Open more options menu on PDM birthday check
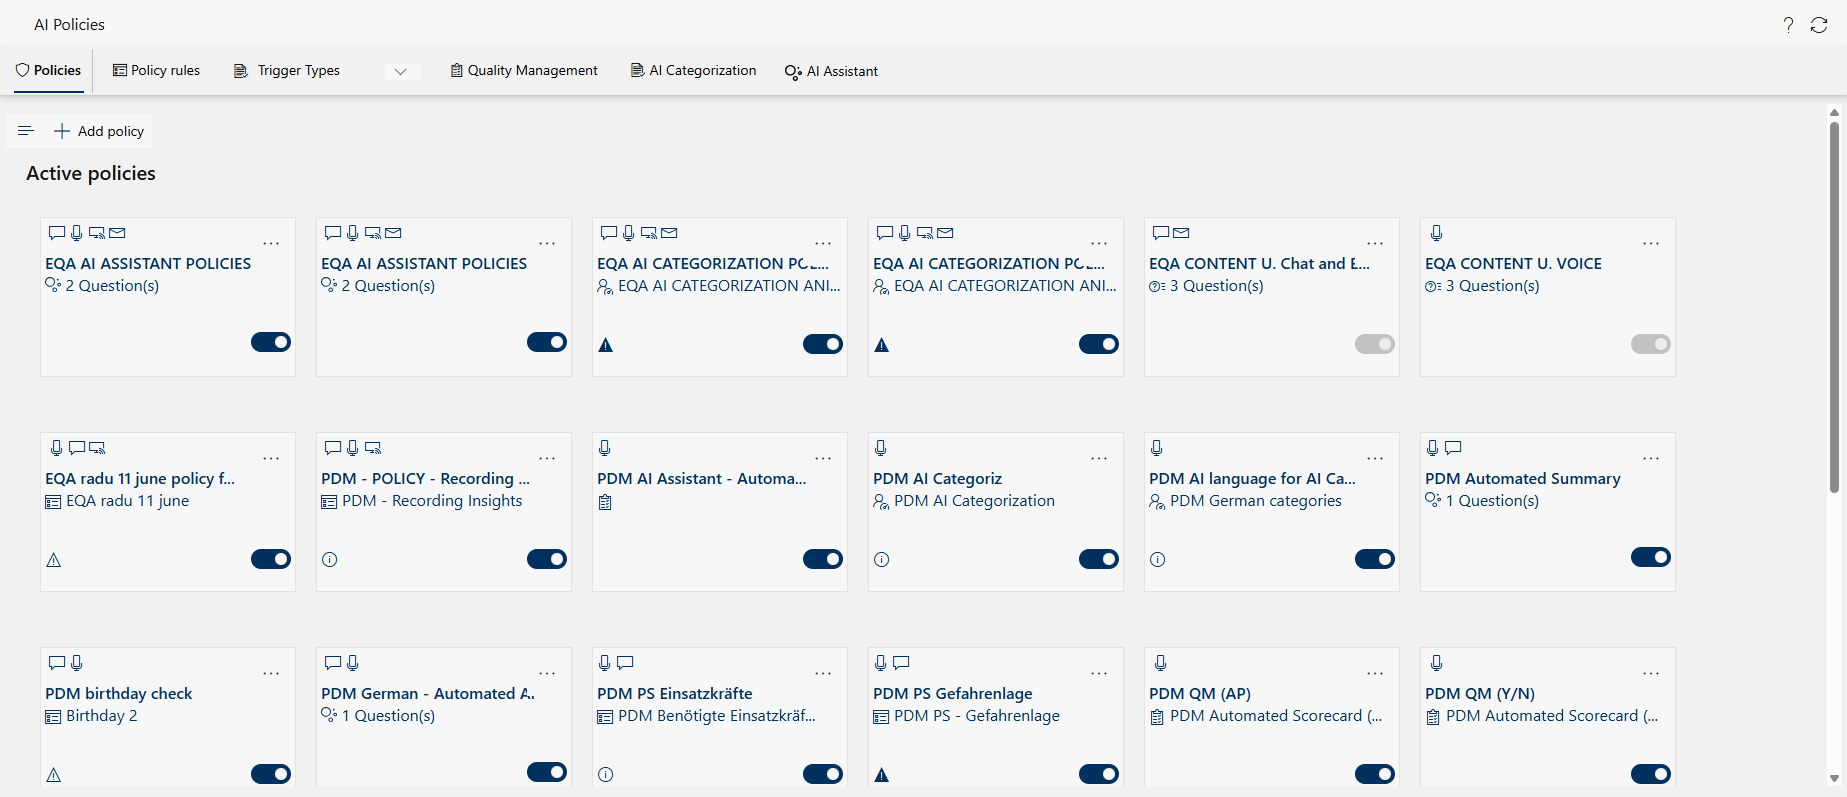The height and width of the screenshot is (797, 1847). [x=271, y=673]
